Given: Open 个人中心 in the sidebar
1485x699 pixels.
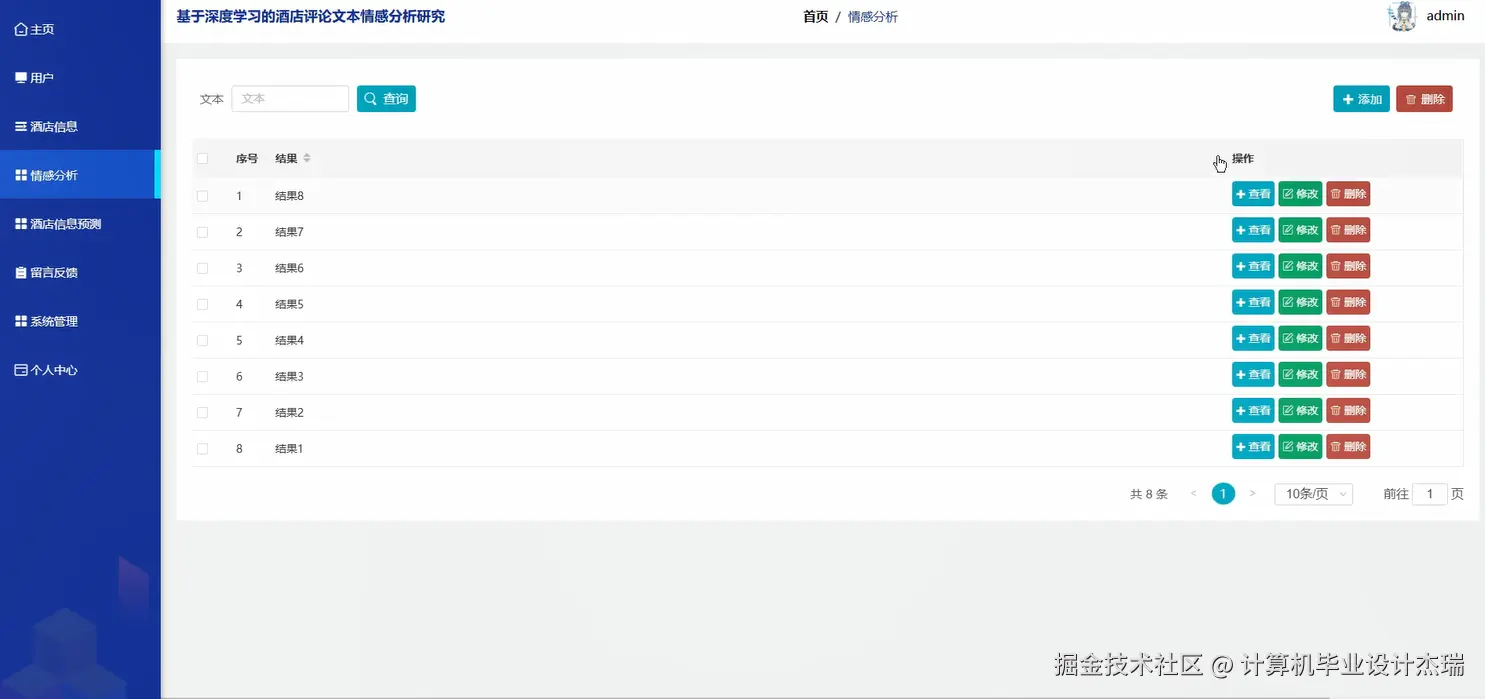Looking at the screenshot, I should coord(80,370).
